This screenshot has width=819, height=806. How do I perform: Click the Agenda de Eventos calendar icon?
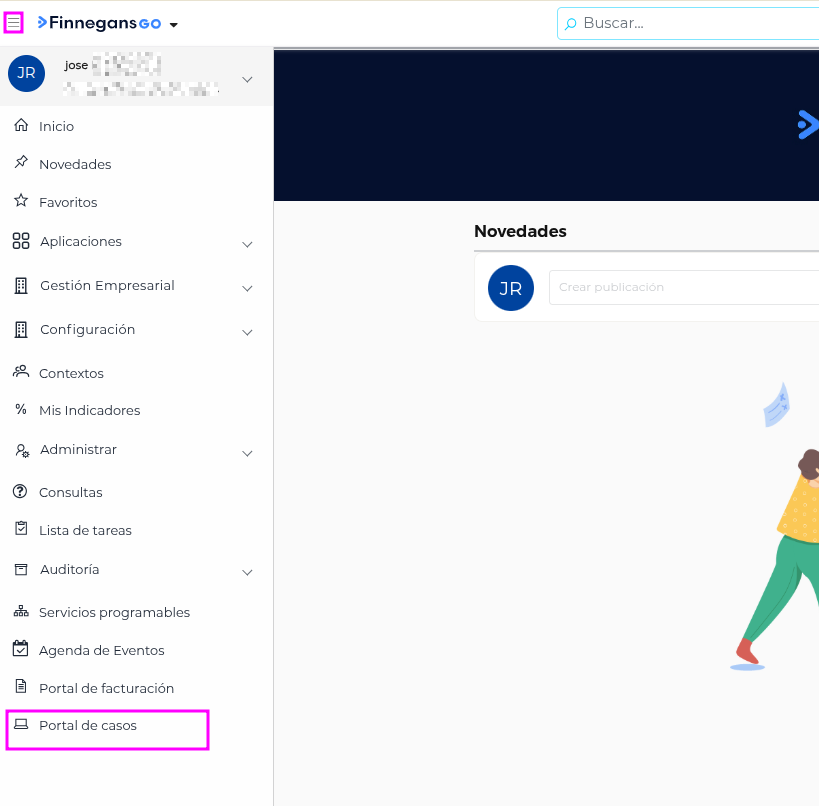(20, 649)
